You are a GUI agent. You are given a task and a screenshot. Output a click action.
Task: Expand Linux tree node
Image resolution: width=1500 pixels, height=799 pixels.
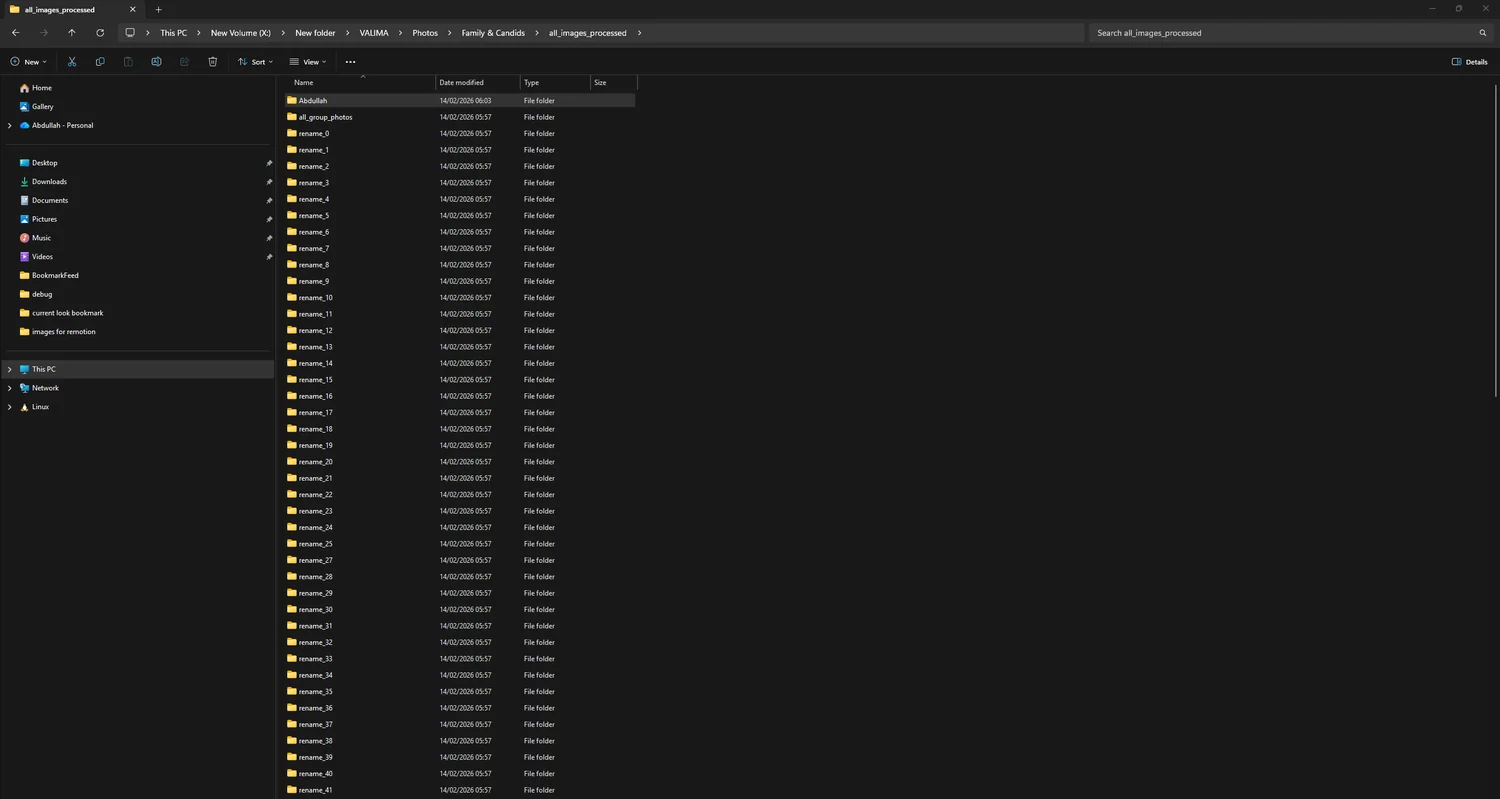point(10,407)
